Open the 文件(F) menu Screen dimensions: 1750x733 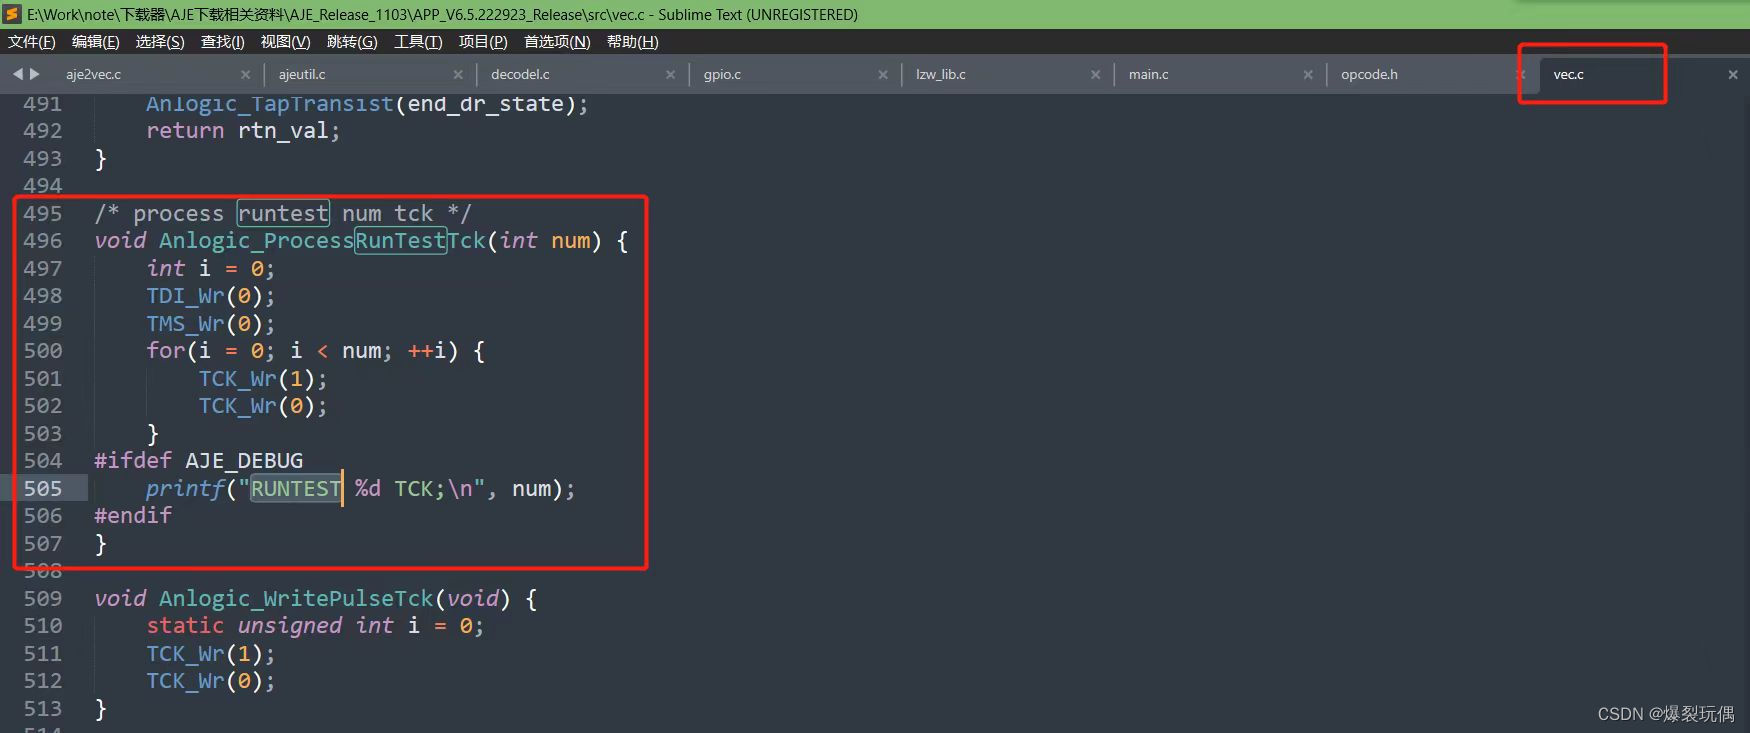(32, 42)
